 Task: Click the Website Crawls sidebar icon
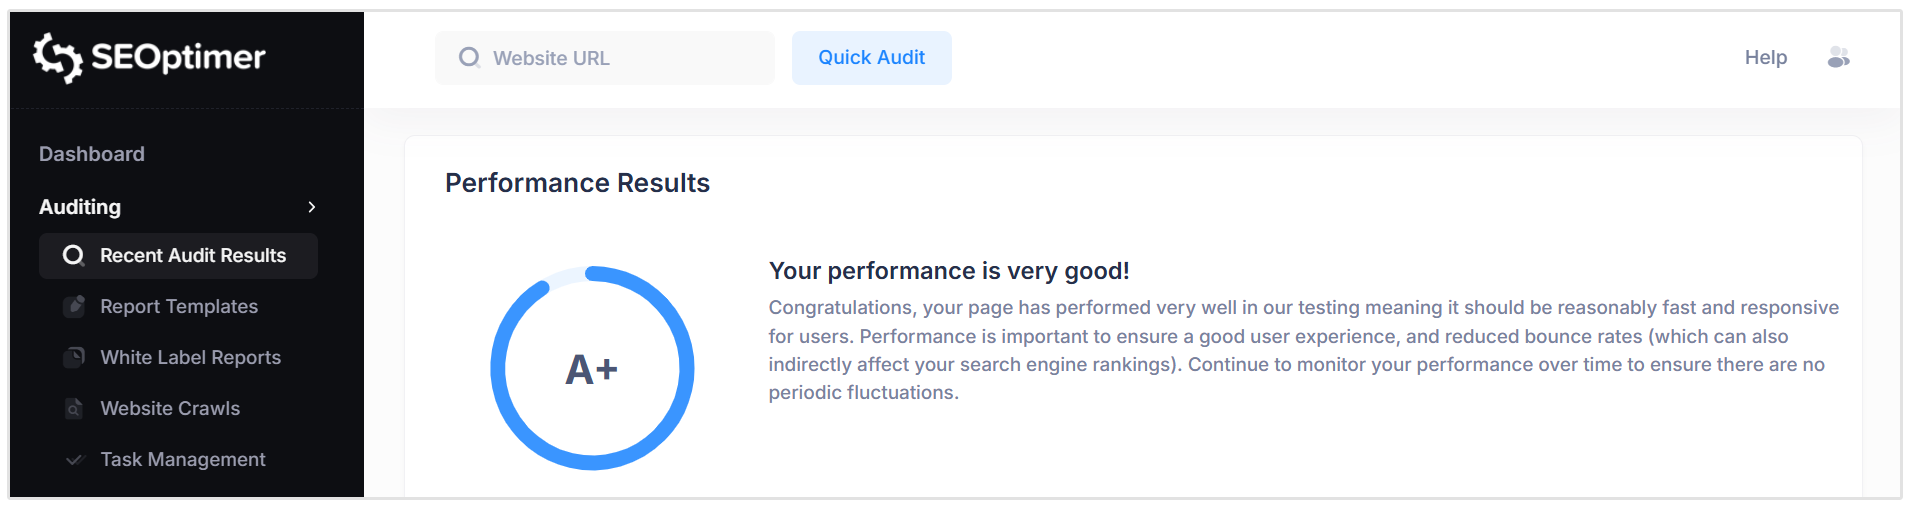[x=74, y=409]
